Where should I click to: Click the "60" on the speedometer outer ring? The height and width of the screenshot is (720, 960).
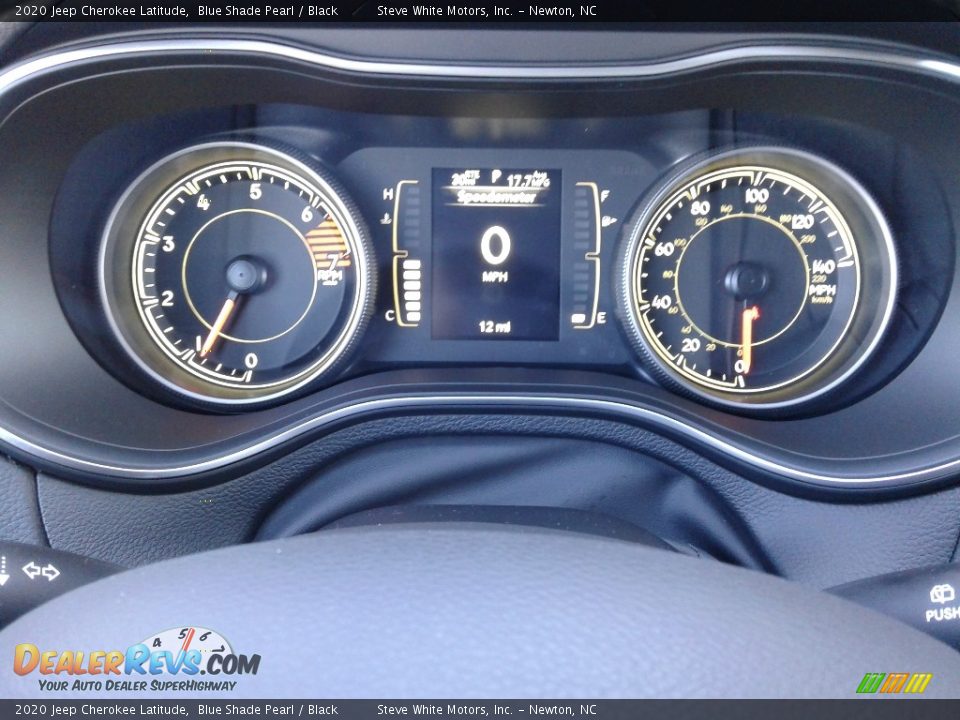(x=664, y=249)
